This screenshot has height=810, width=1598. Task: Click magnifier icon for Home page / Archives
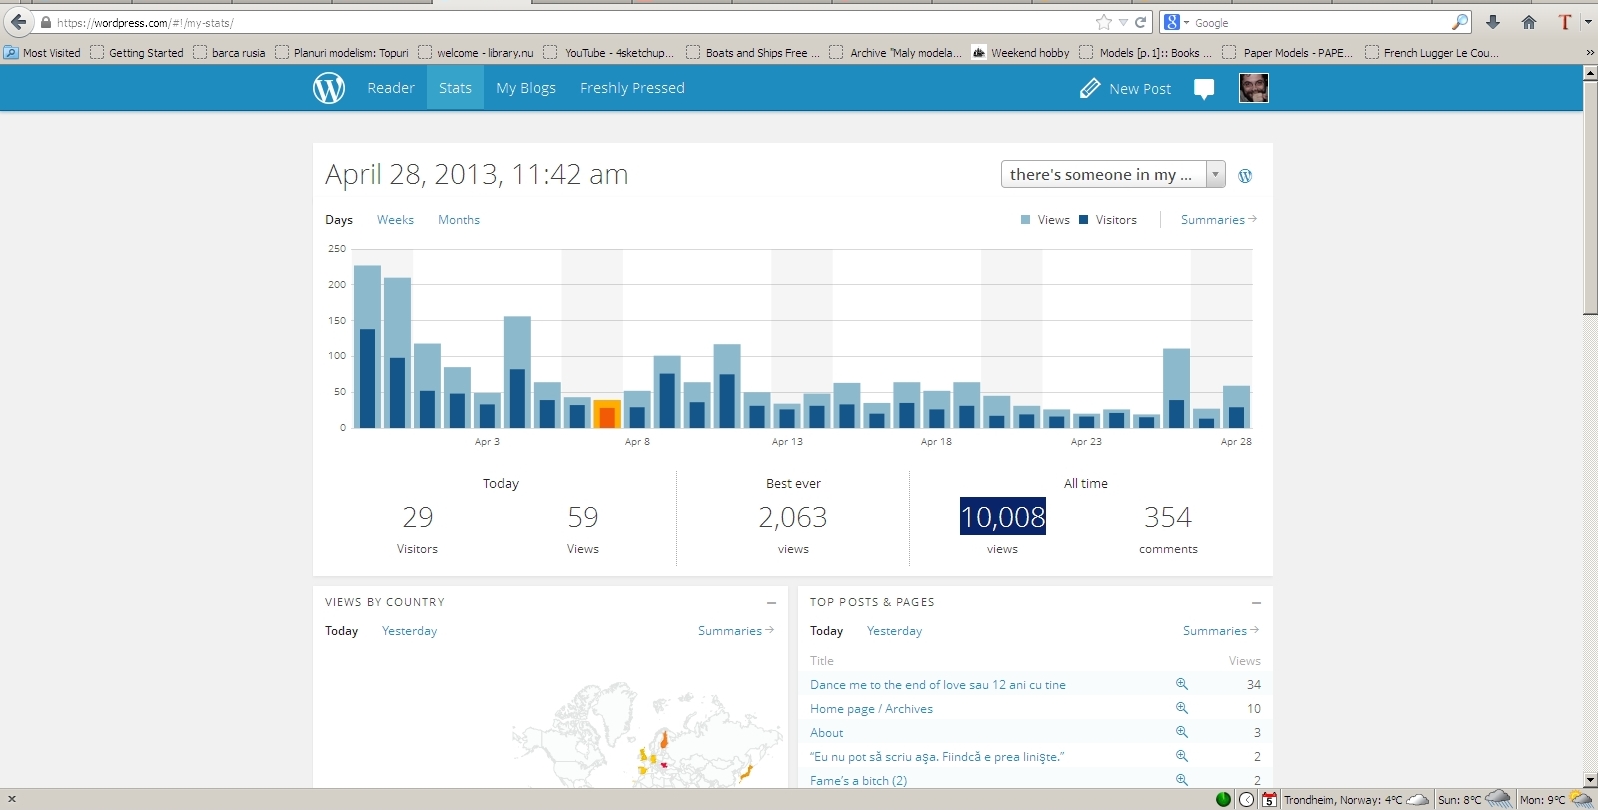(x=1181, y=709)
